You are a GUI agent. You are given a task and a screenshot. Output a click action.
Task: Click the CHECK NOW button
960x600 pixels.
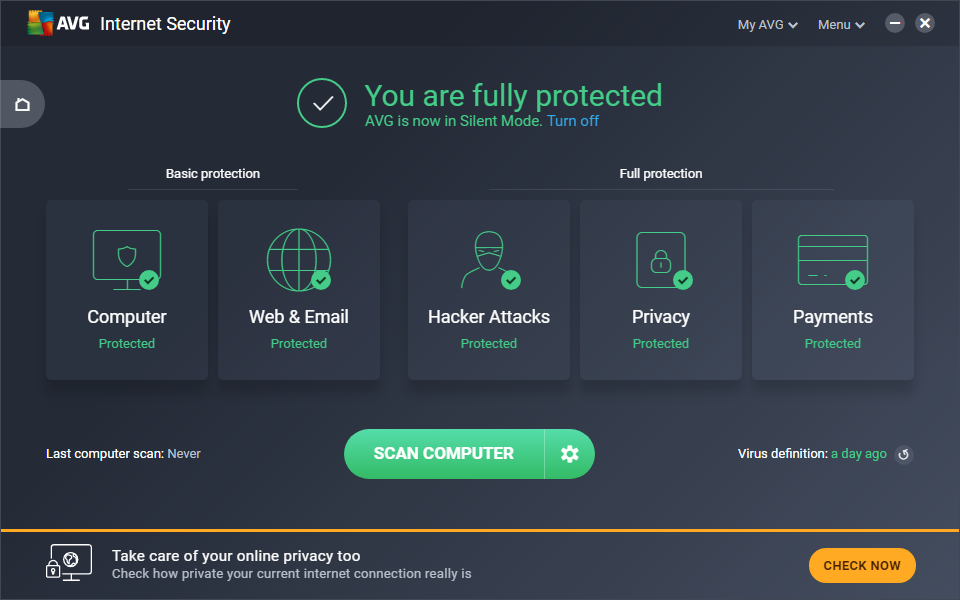click(x=862, y=565)
